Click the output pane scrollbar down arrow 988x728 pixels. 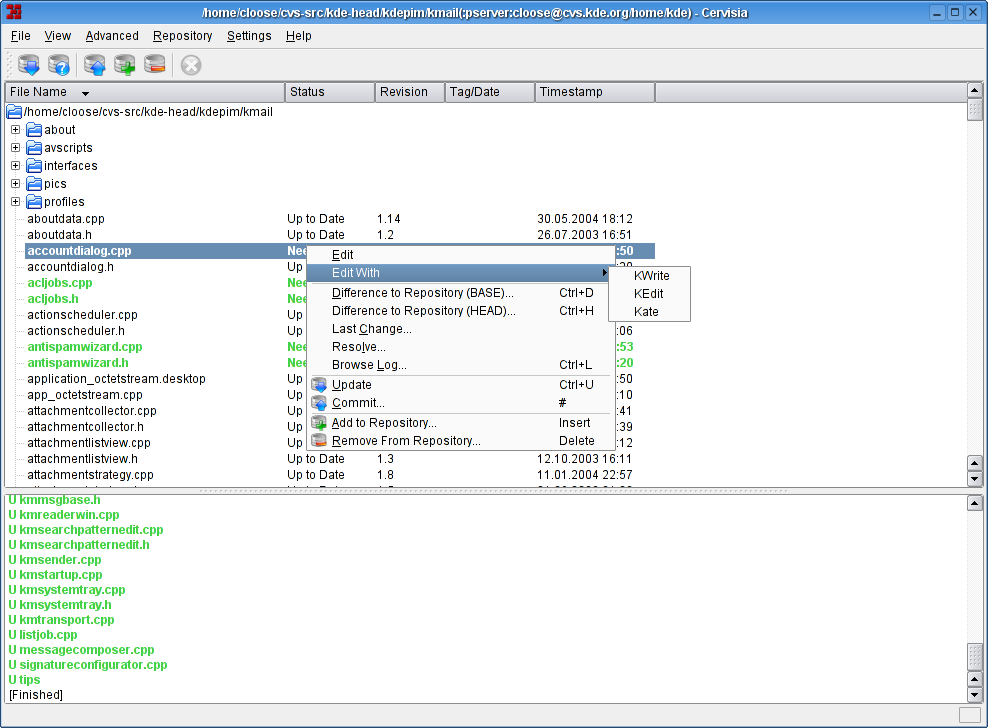click(975, 694)
